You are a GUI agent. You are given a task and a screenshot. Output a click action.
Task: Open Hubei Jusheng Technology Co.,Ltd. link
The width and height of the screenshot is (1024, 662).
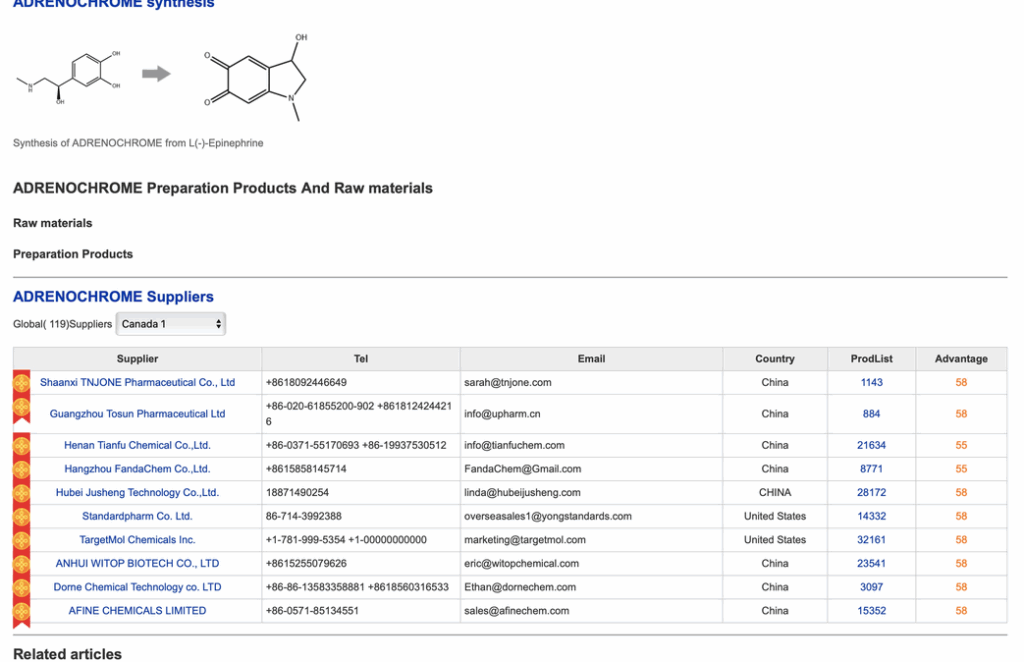click(x=137, y=492)
